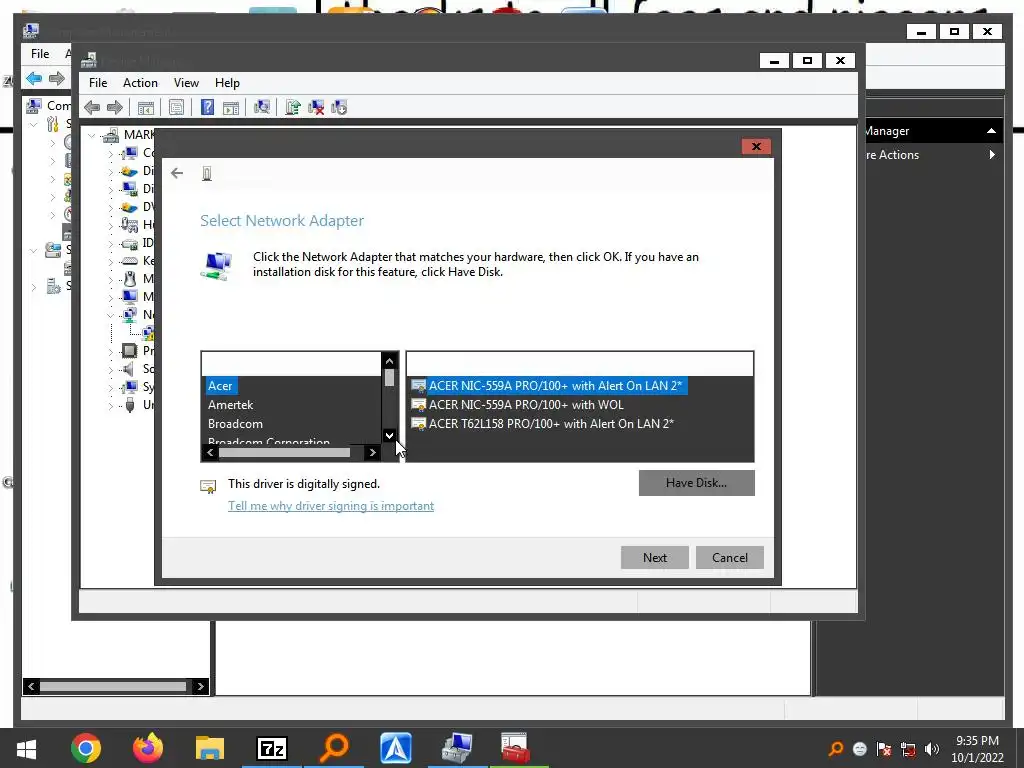Screen dimensions: 1024x768
Task: Click manufacturer list vertical scrollbar thumb
Action: point(389,377)
